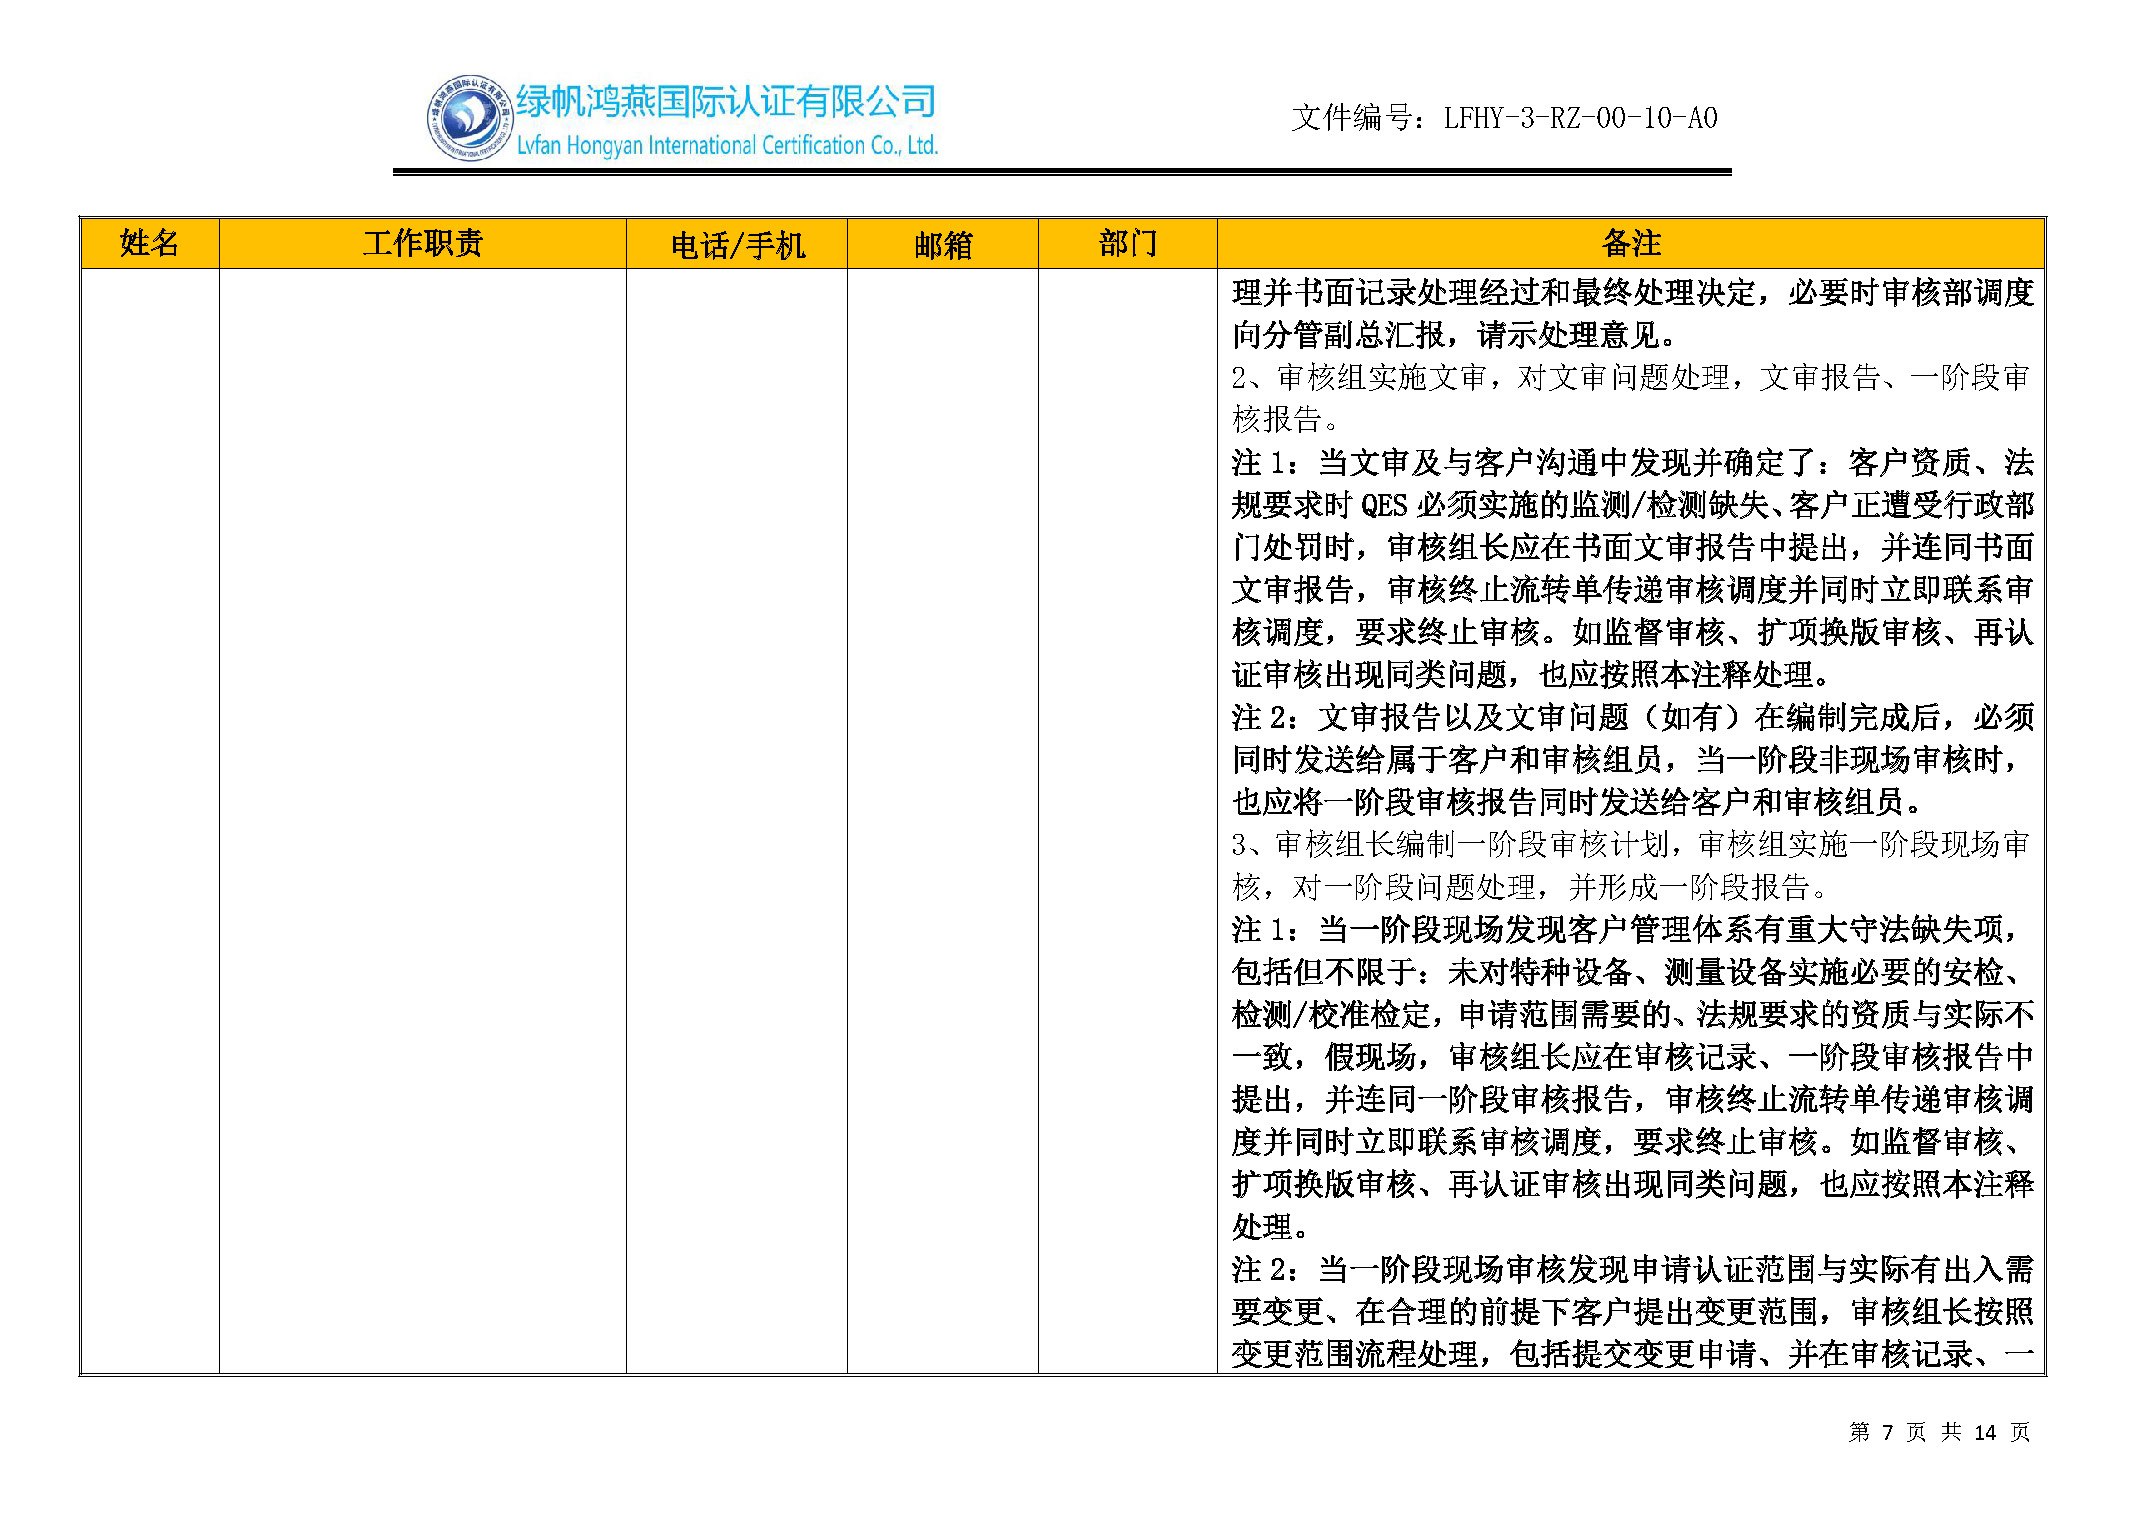Click the empty cell under 工作职责

click(422, 820)
